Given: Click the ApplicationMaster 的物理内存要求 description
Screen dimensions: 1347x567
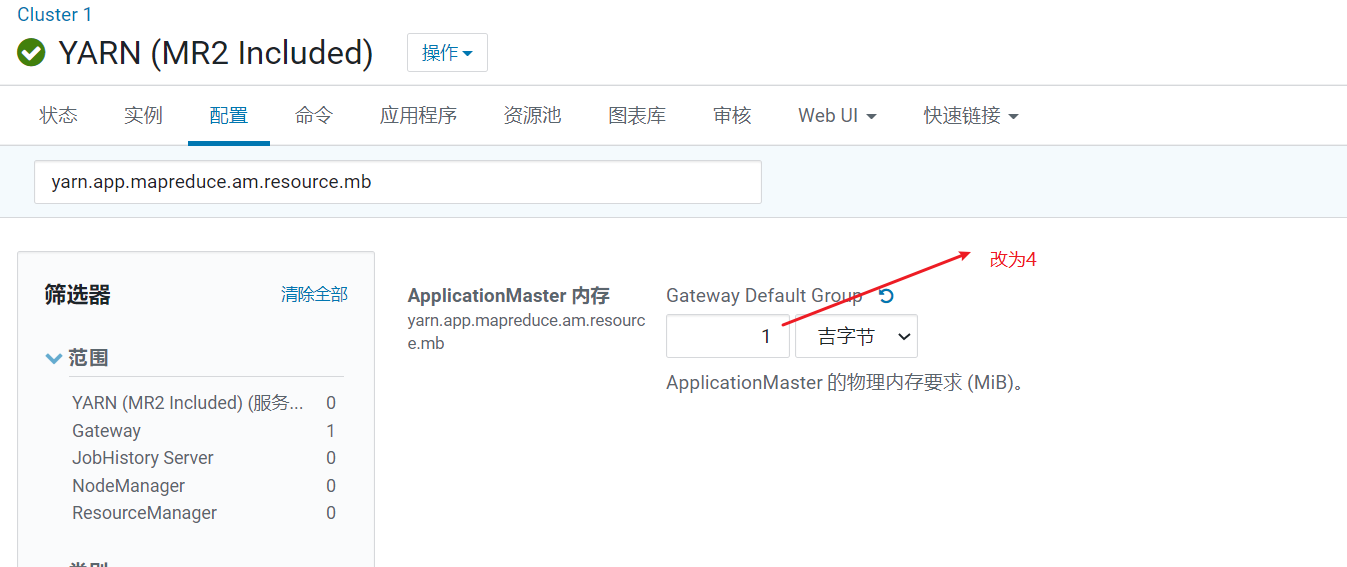Looking at the screenshot, I should [847, 383].
